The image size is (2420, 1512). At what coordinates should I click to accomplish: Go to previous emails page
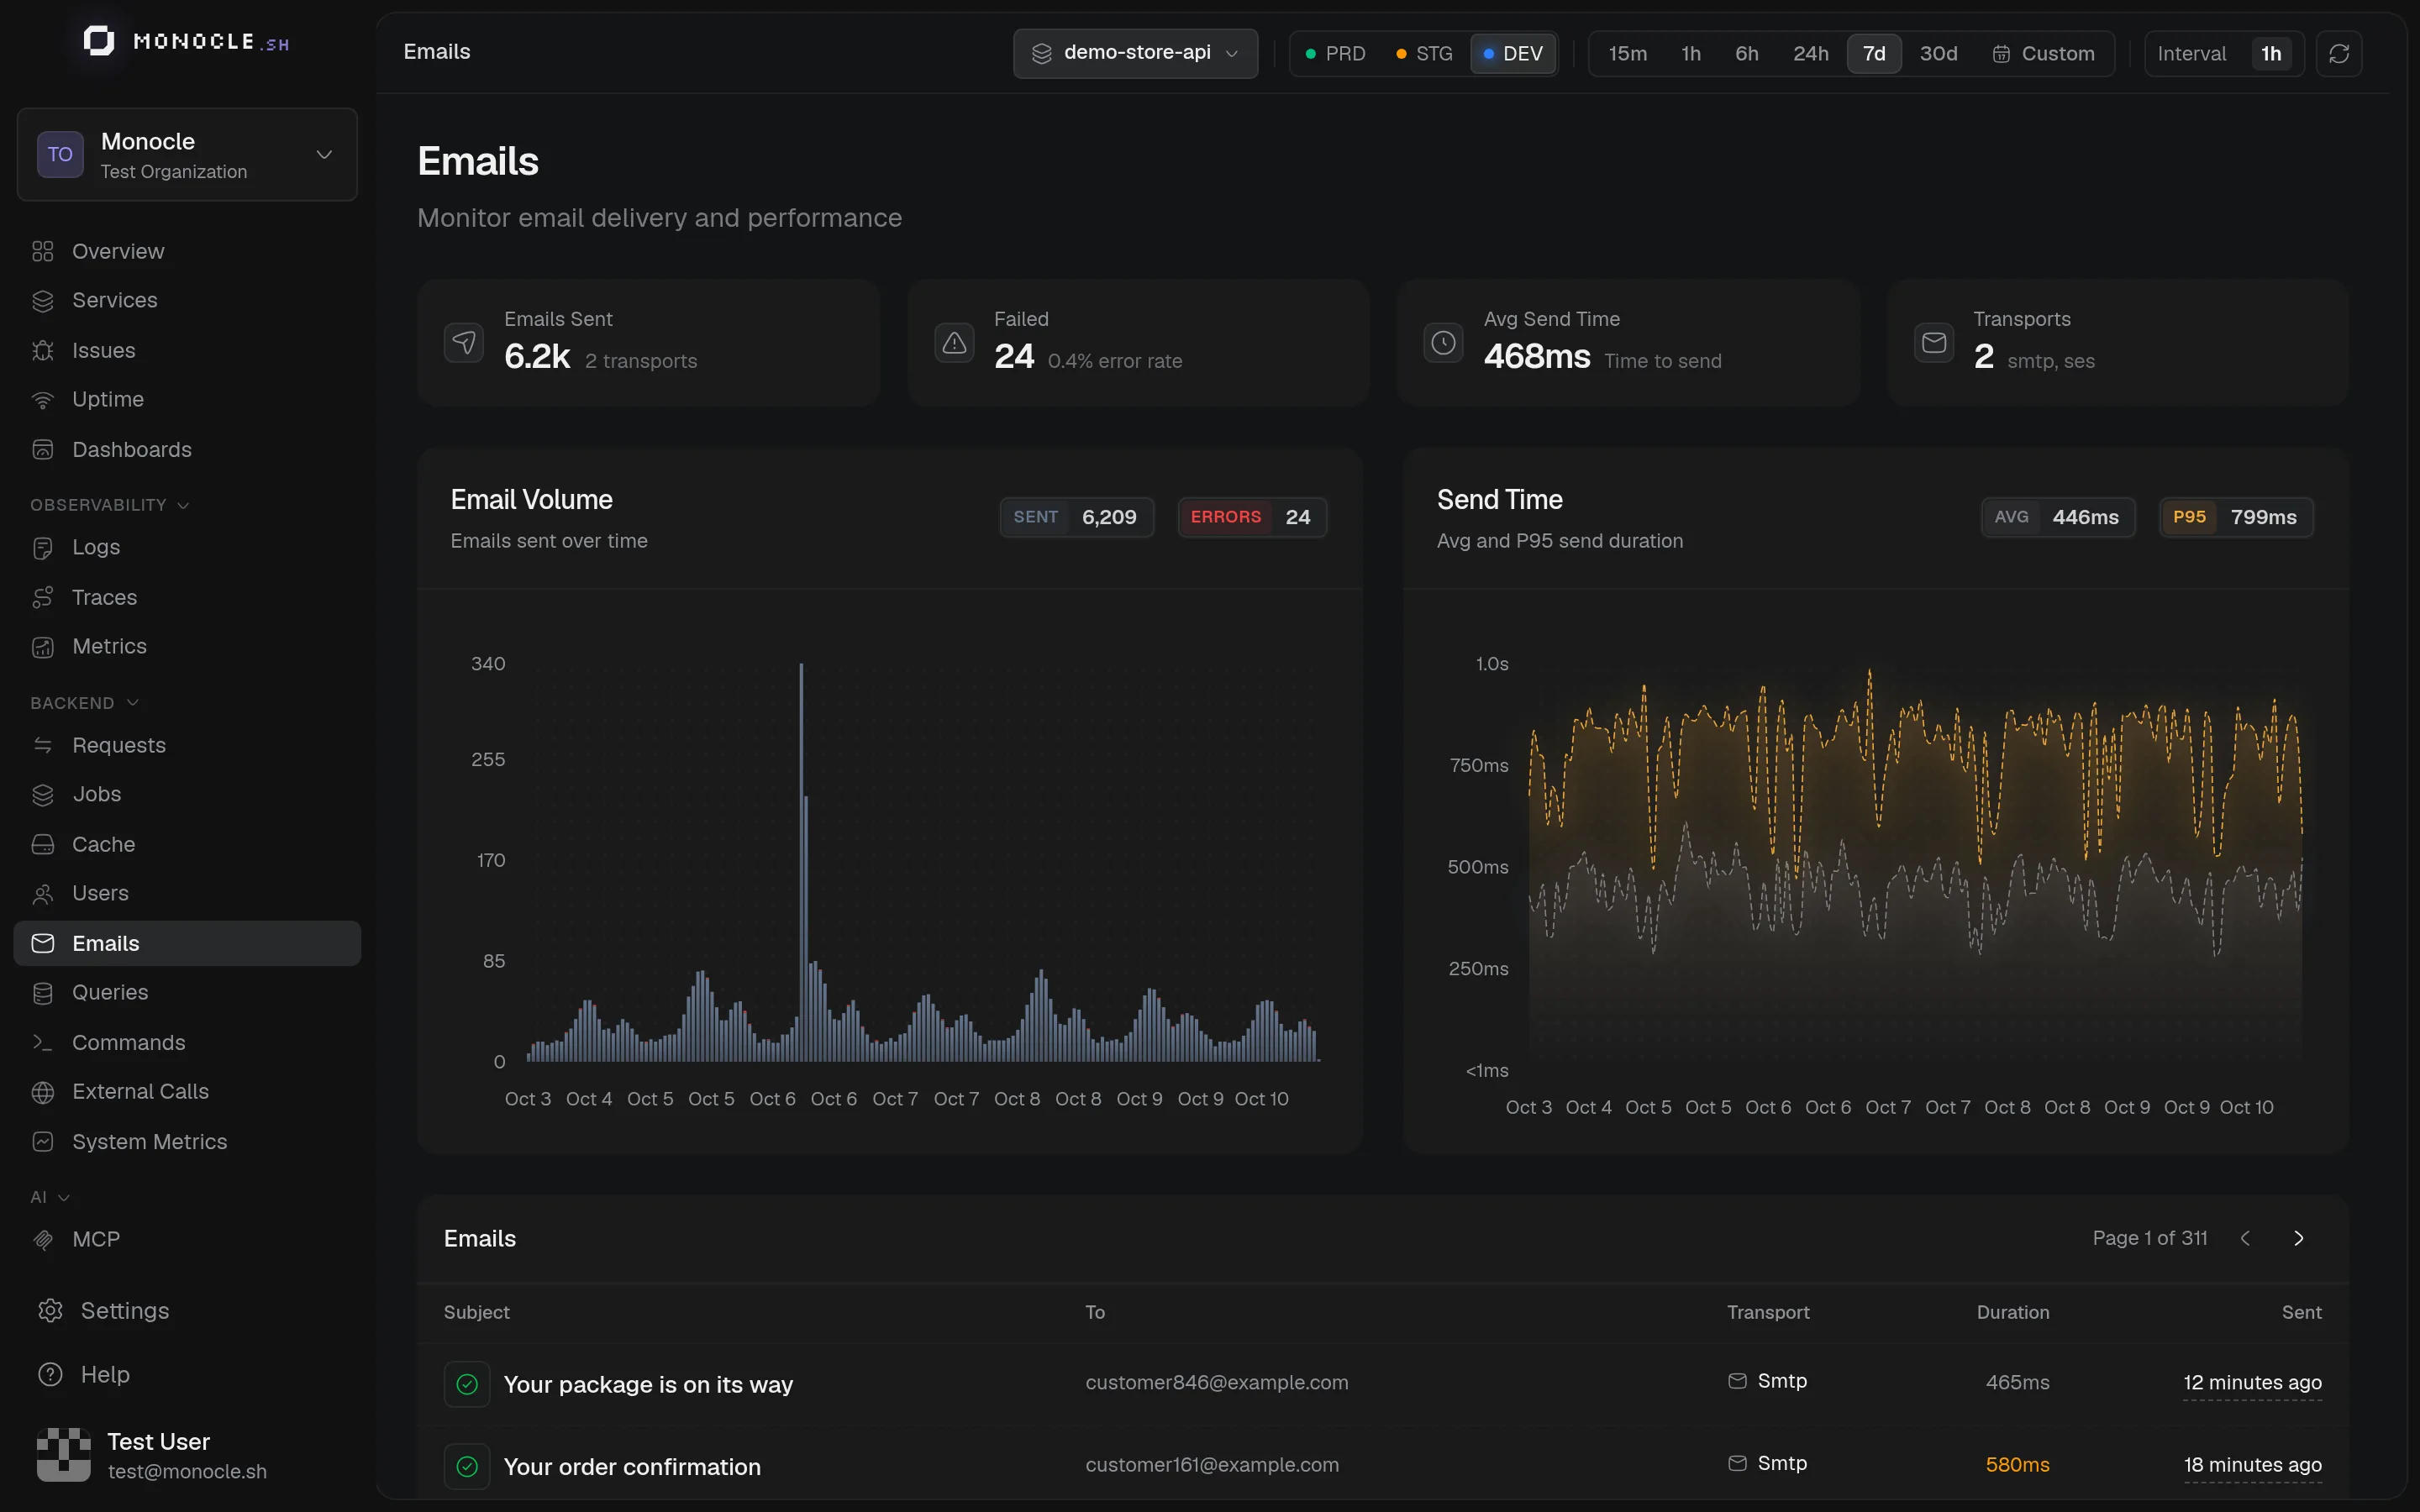(x=2245, y=1238)
